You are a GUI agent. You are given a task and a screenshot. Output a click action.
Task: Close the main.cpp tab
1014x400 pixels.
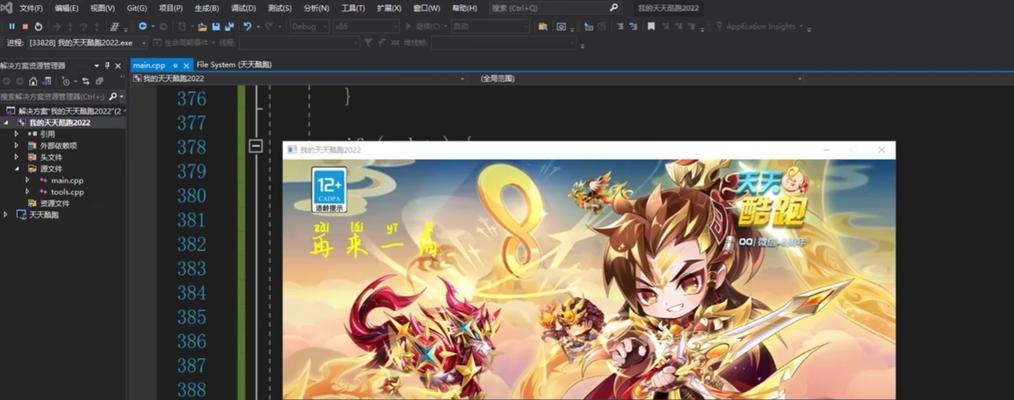point(186,65)
